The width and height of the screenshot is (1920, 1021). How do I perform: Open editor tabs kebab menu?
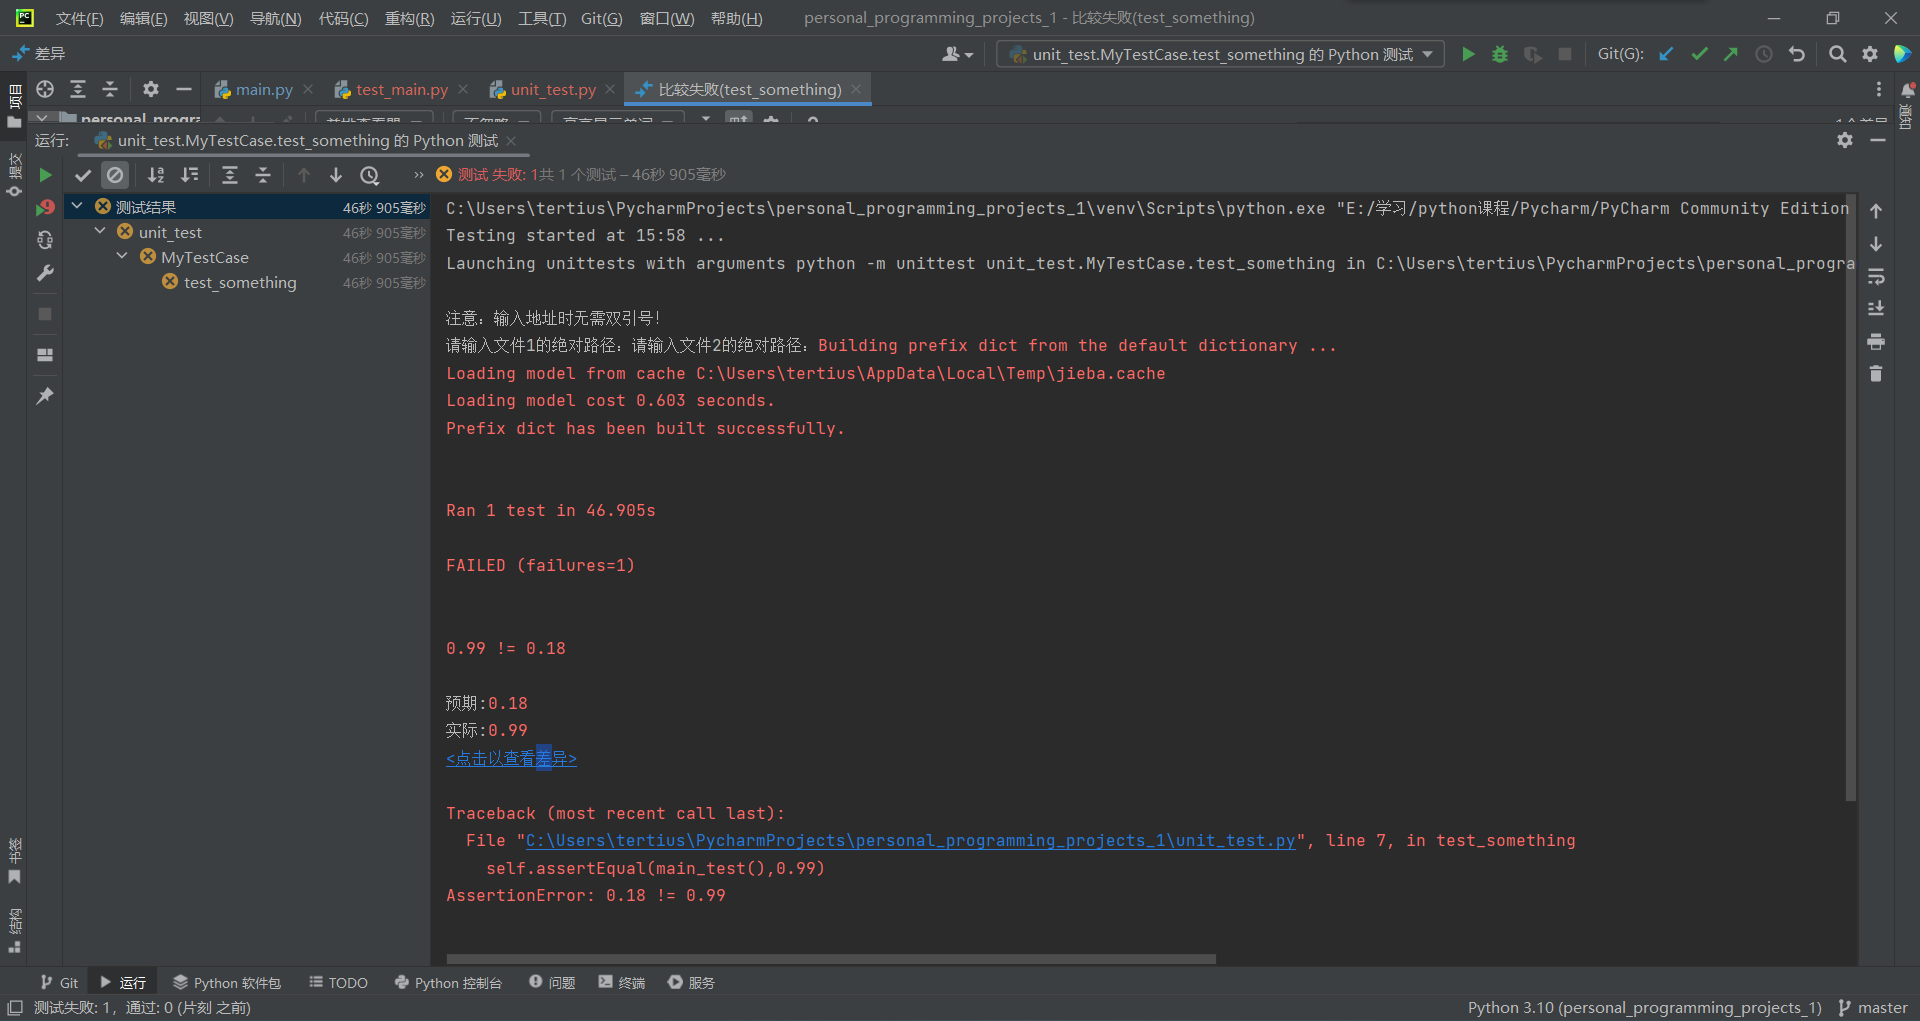[1879, 89]
